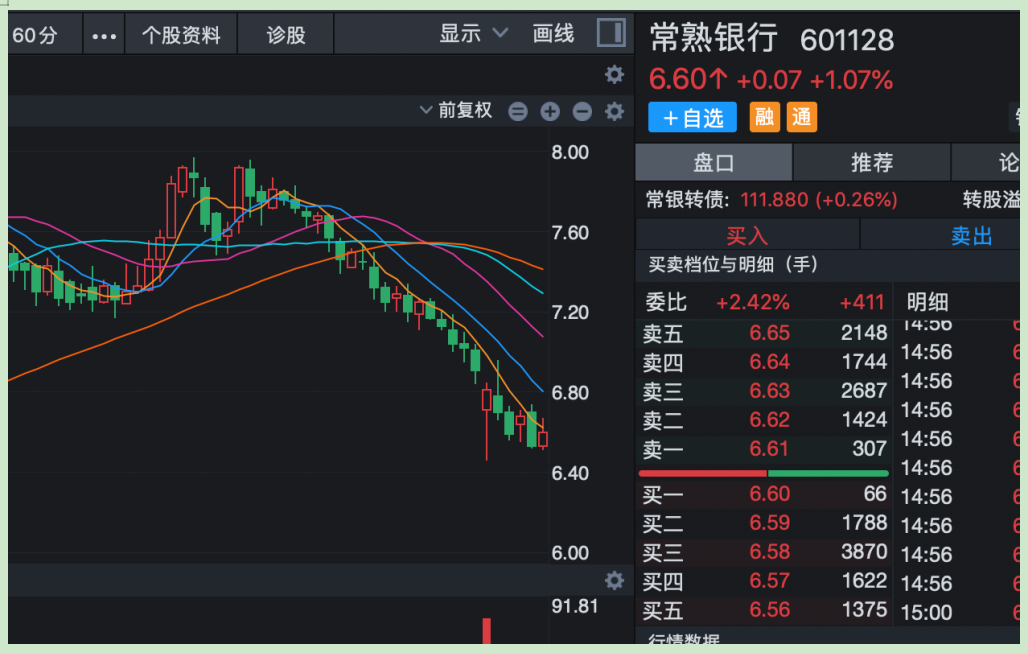This screenshot has height=654, width=1028.
Task: Click the red 买入 buy button
Action: [x=747, y=235]
